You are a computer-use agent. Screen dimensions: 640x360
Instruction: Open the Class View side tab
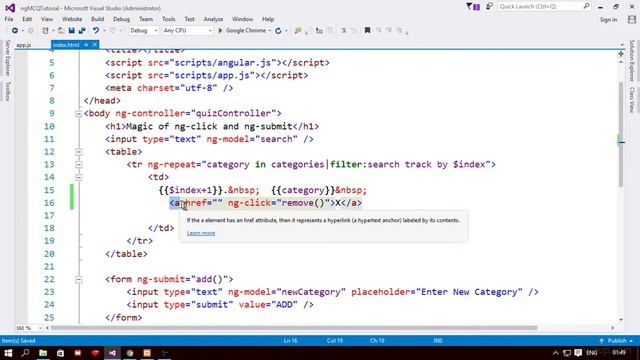(631, 100)
